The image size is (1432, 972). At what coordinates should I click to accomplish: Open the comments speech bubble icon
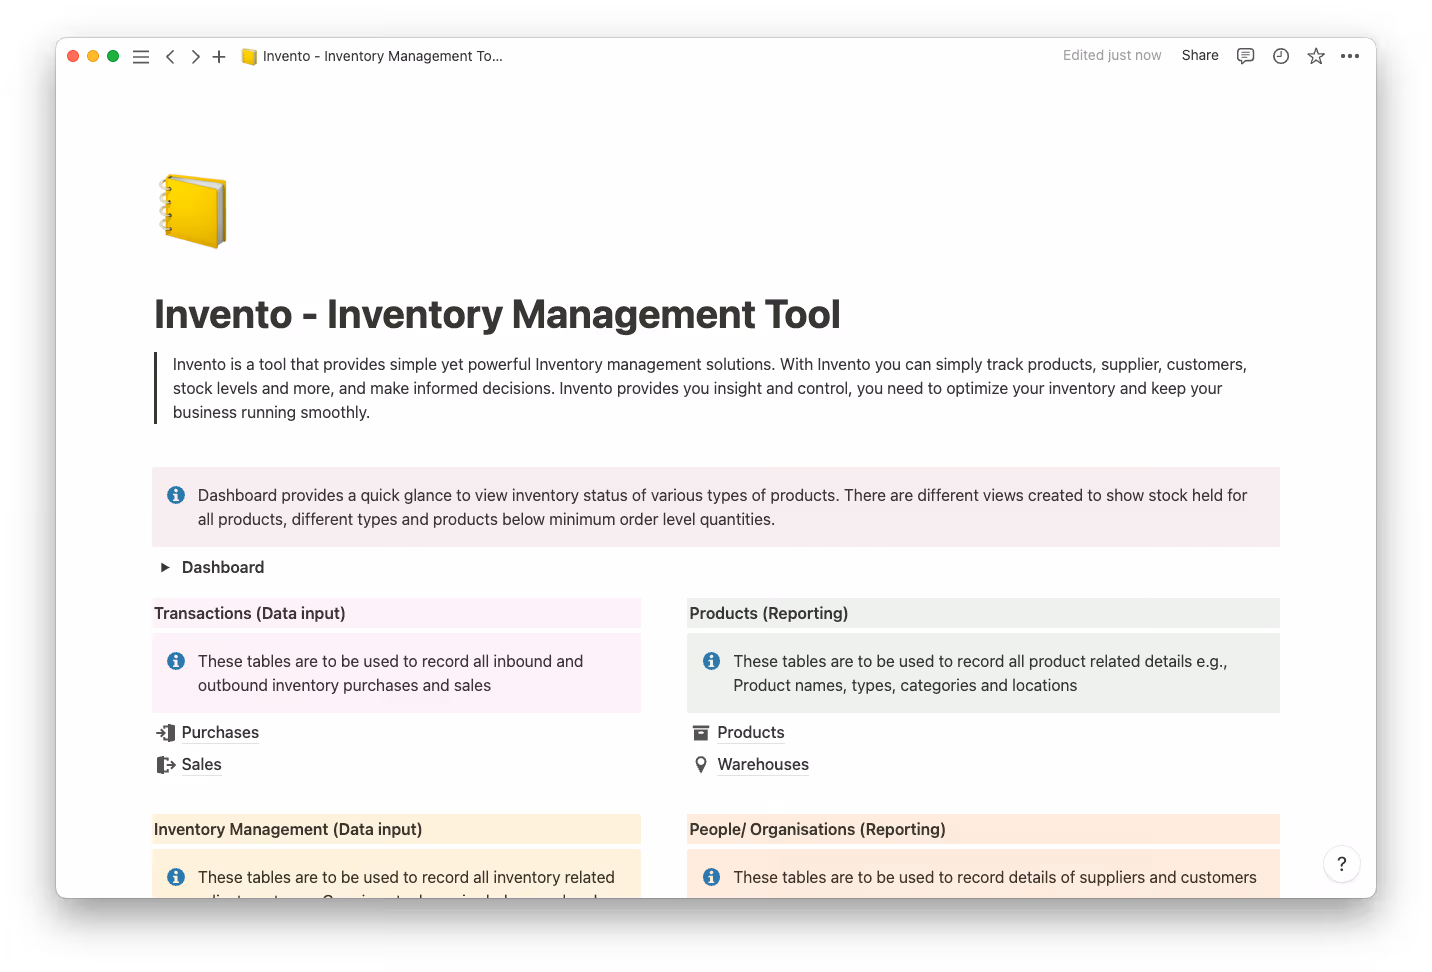pyautogui.click(x=1245, y=56)
